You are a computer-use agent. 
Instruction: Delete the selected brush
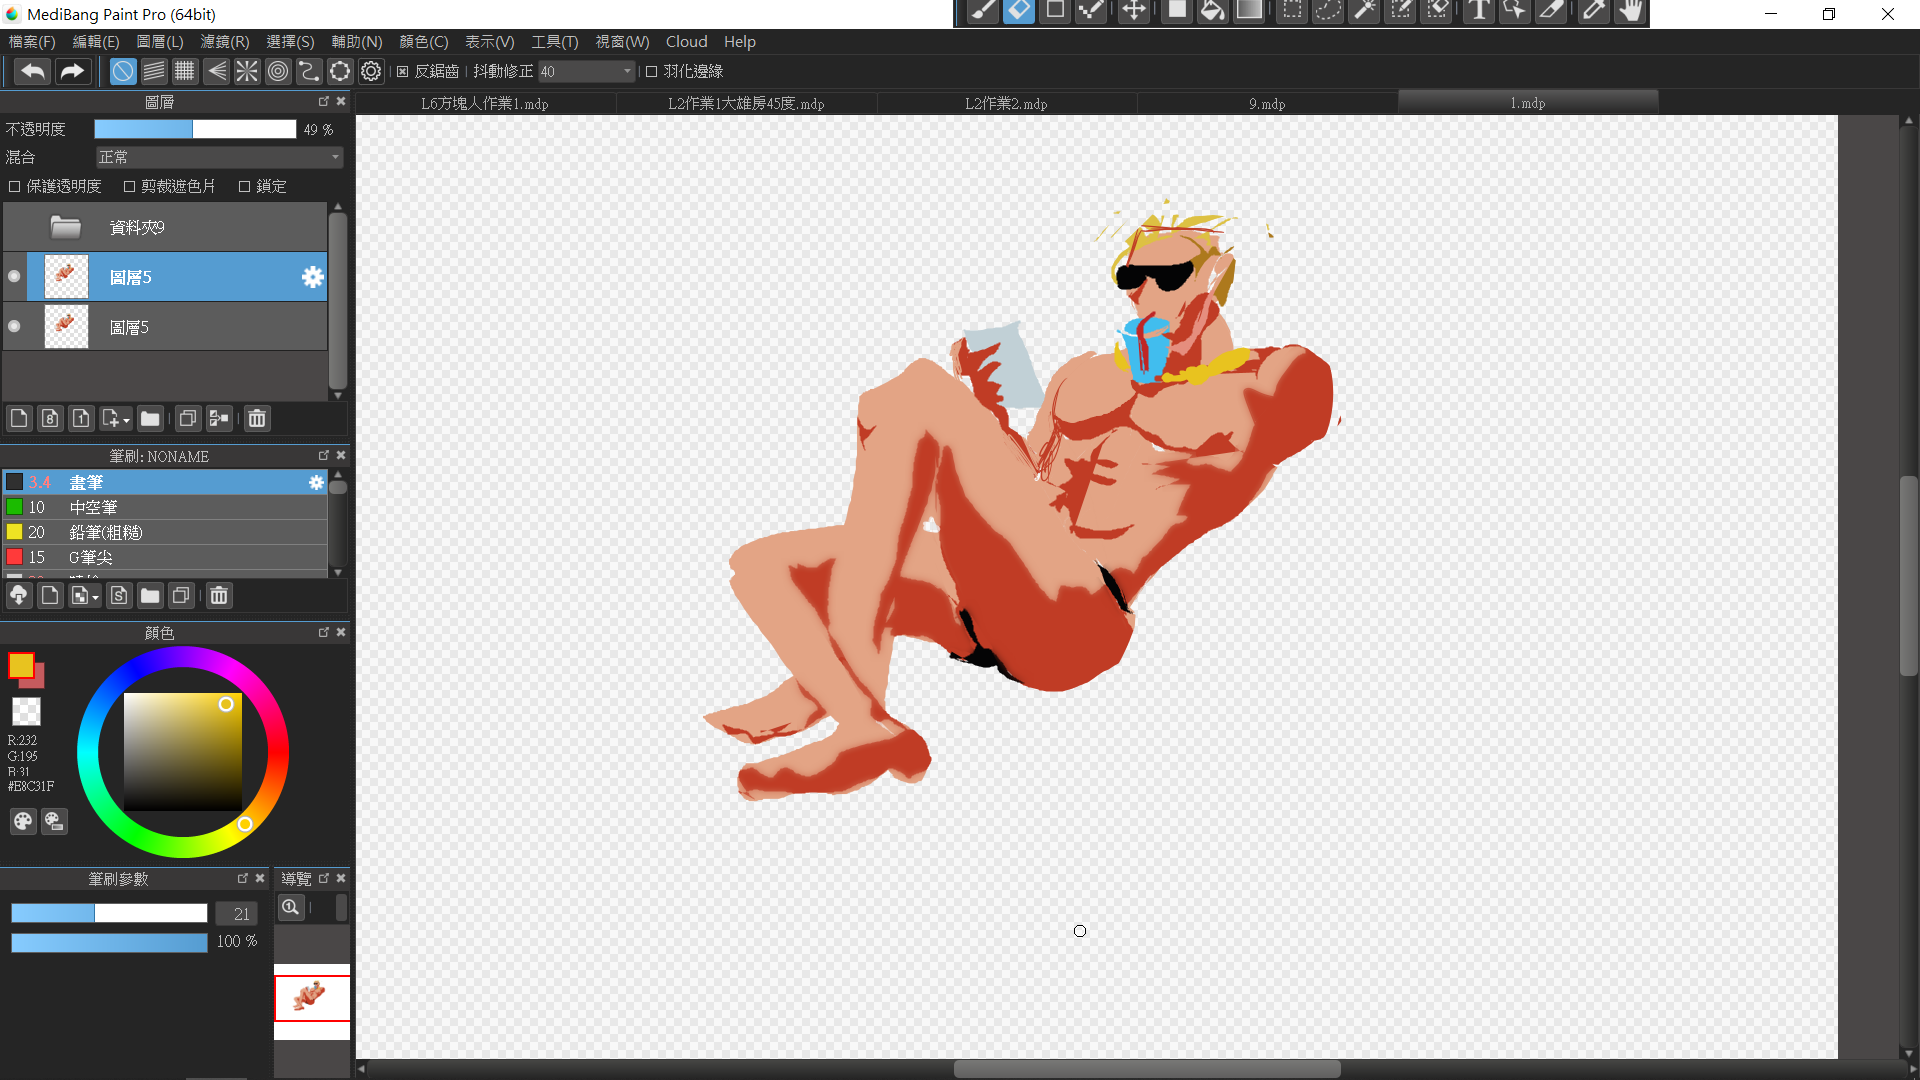coord(219,596)
